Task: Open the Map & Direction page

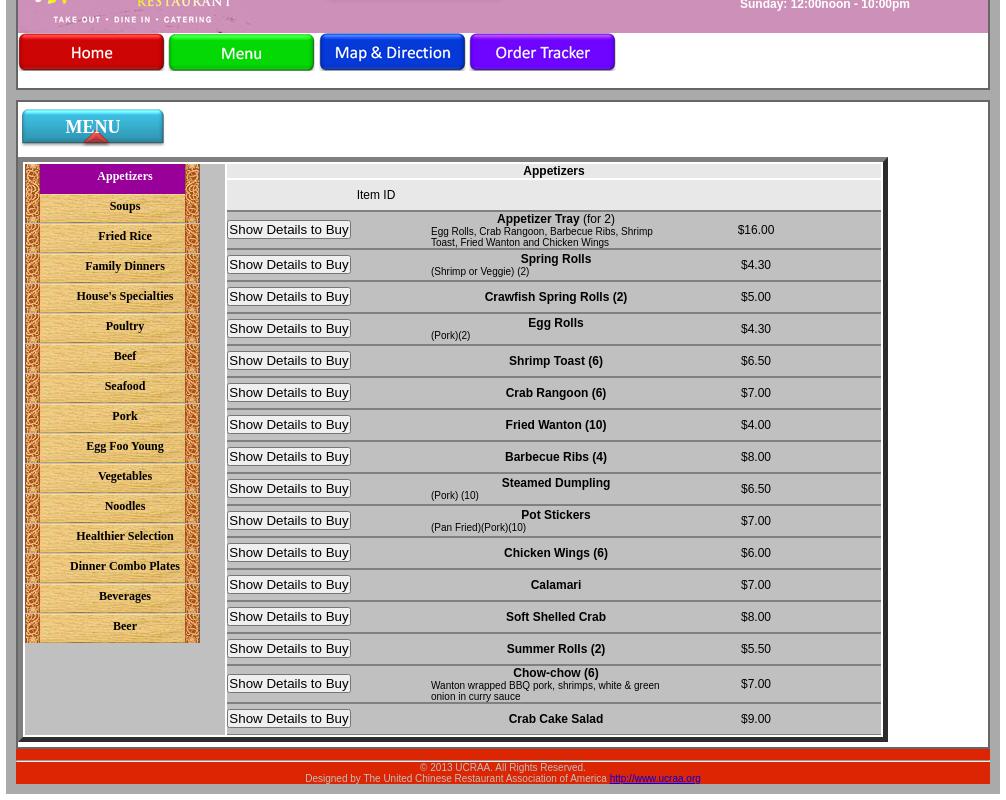Action: (392, 53)
